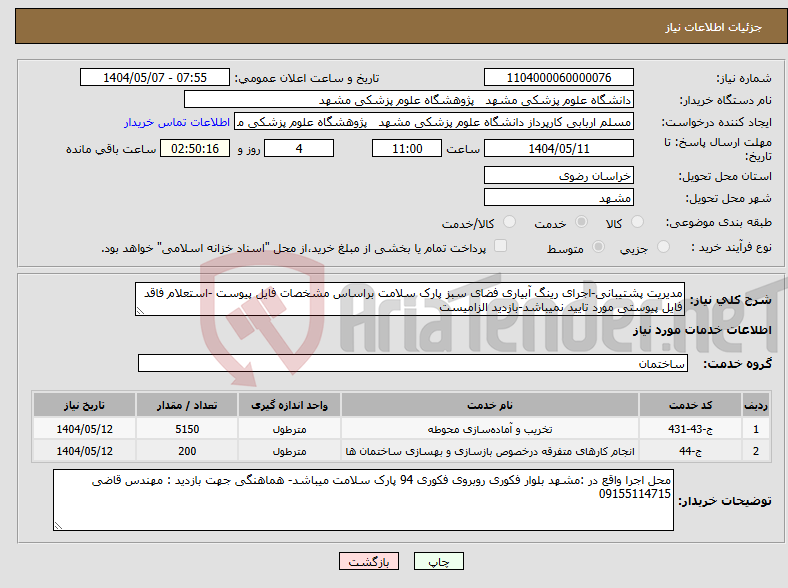The width and height of the screenshot is (788, 588).
Task: Click the خراسان رضوی delivery province field
Action: click(x=558, y=174)
